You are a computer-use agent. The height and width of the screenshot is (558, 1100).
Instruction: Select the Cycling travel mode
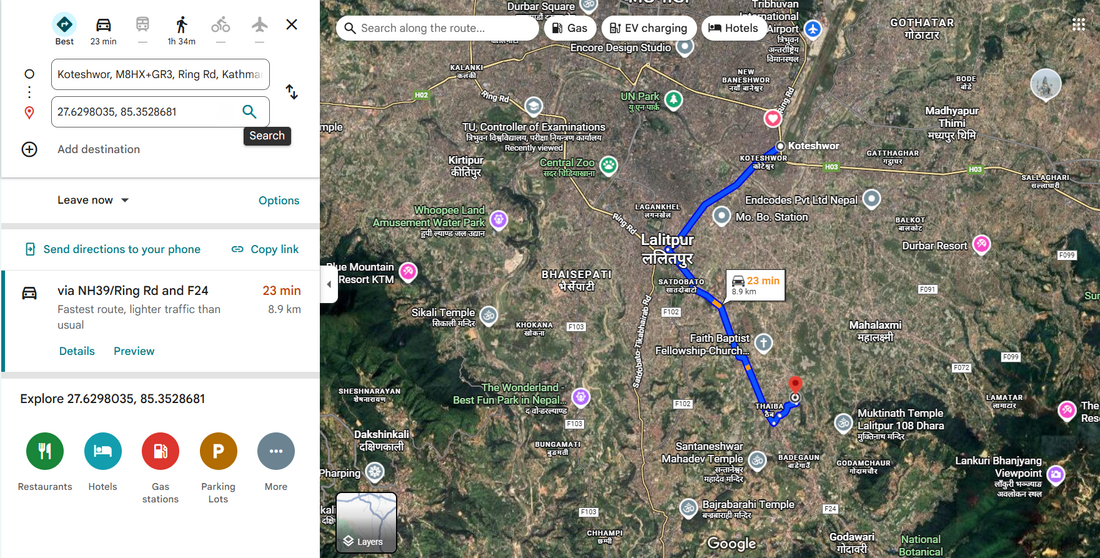click(220, 25)
